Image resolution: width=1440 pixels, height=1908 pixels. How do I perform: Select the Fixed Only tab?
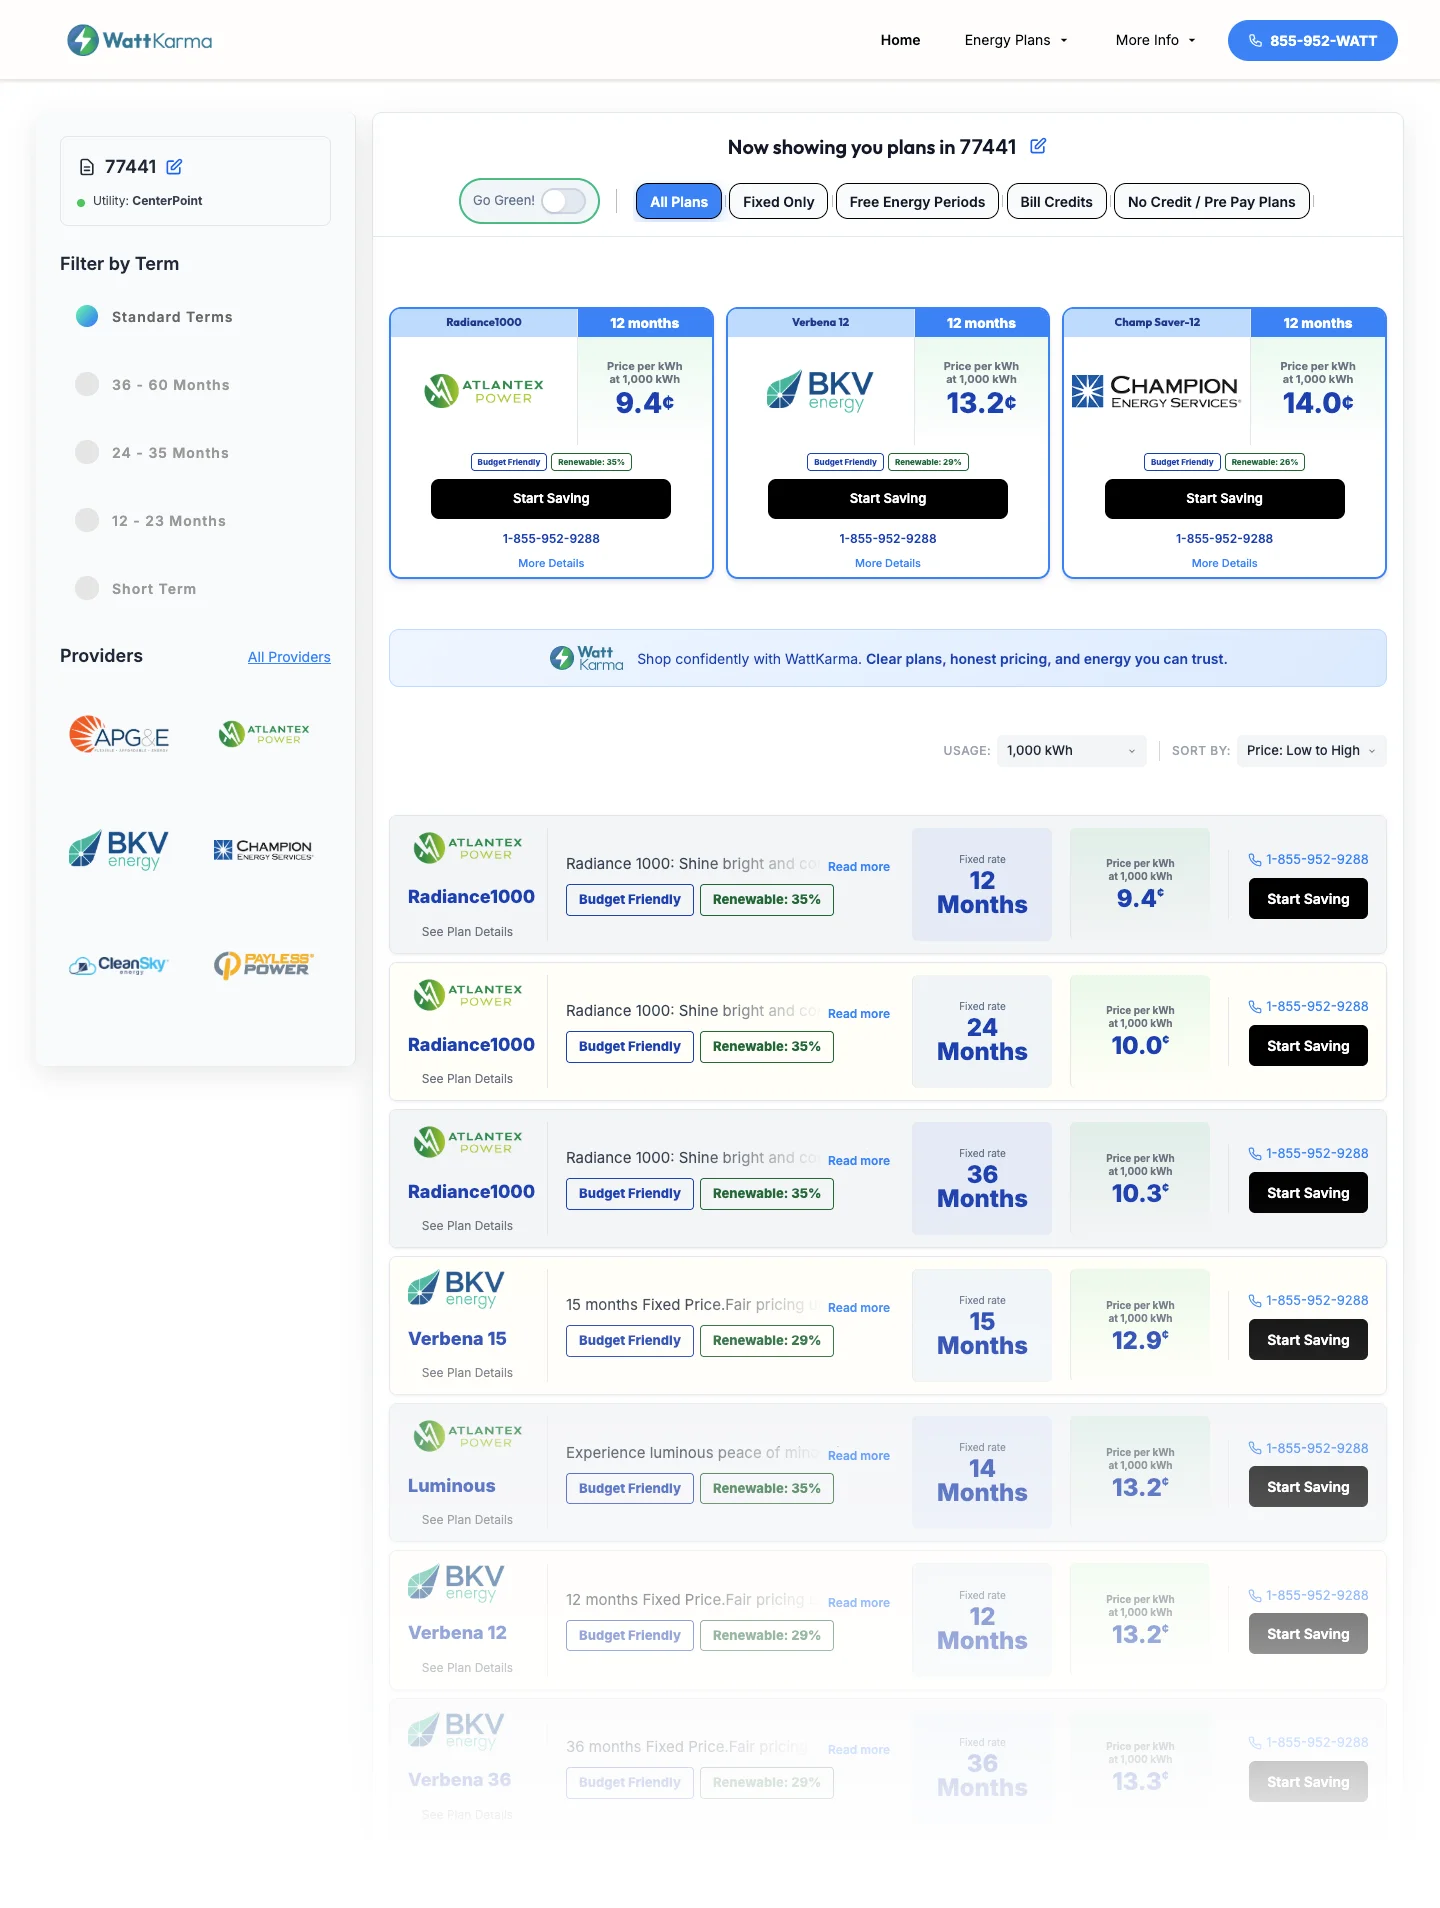click(779, 202)
